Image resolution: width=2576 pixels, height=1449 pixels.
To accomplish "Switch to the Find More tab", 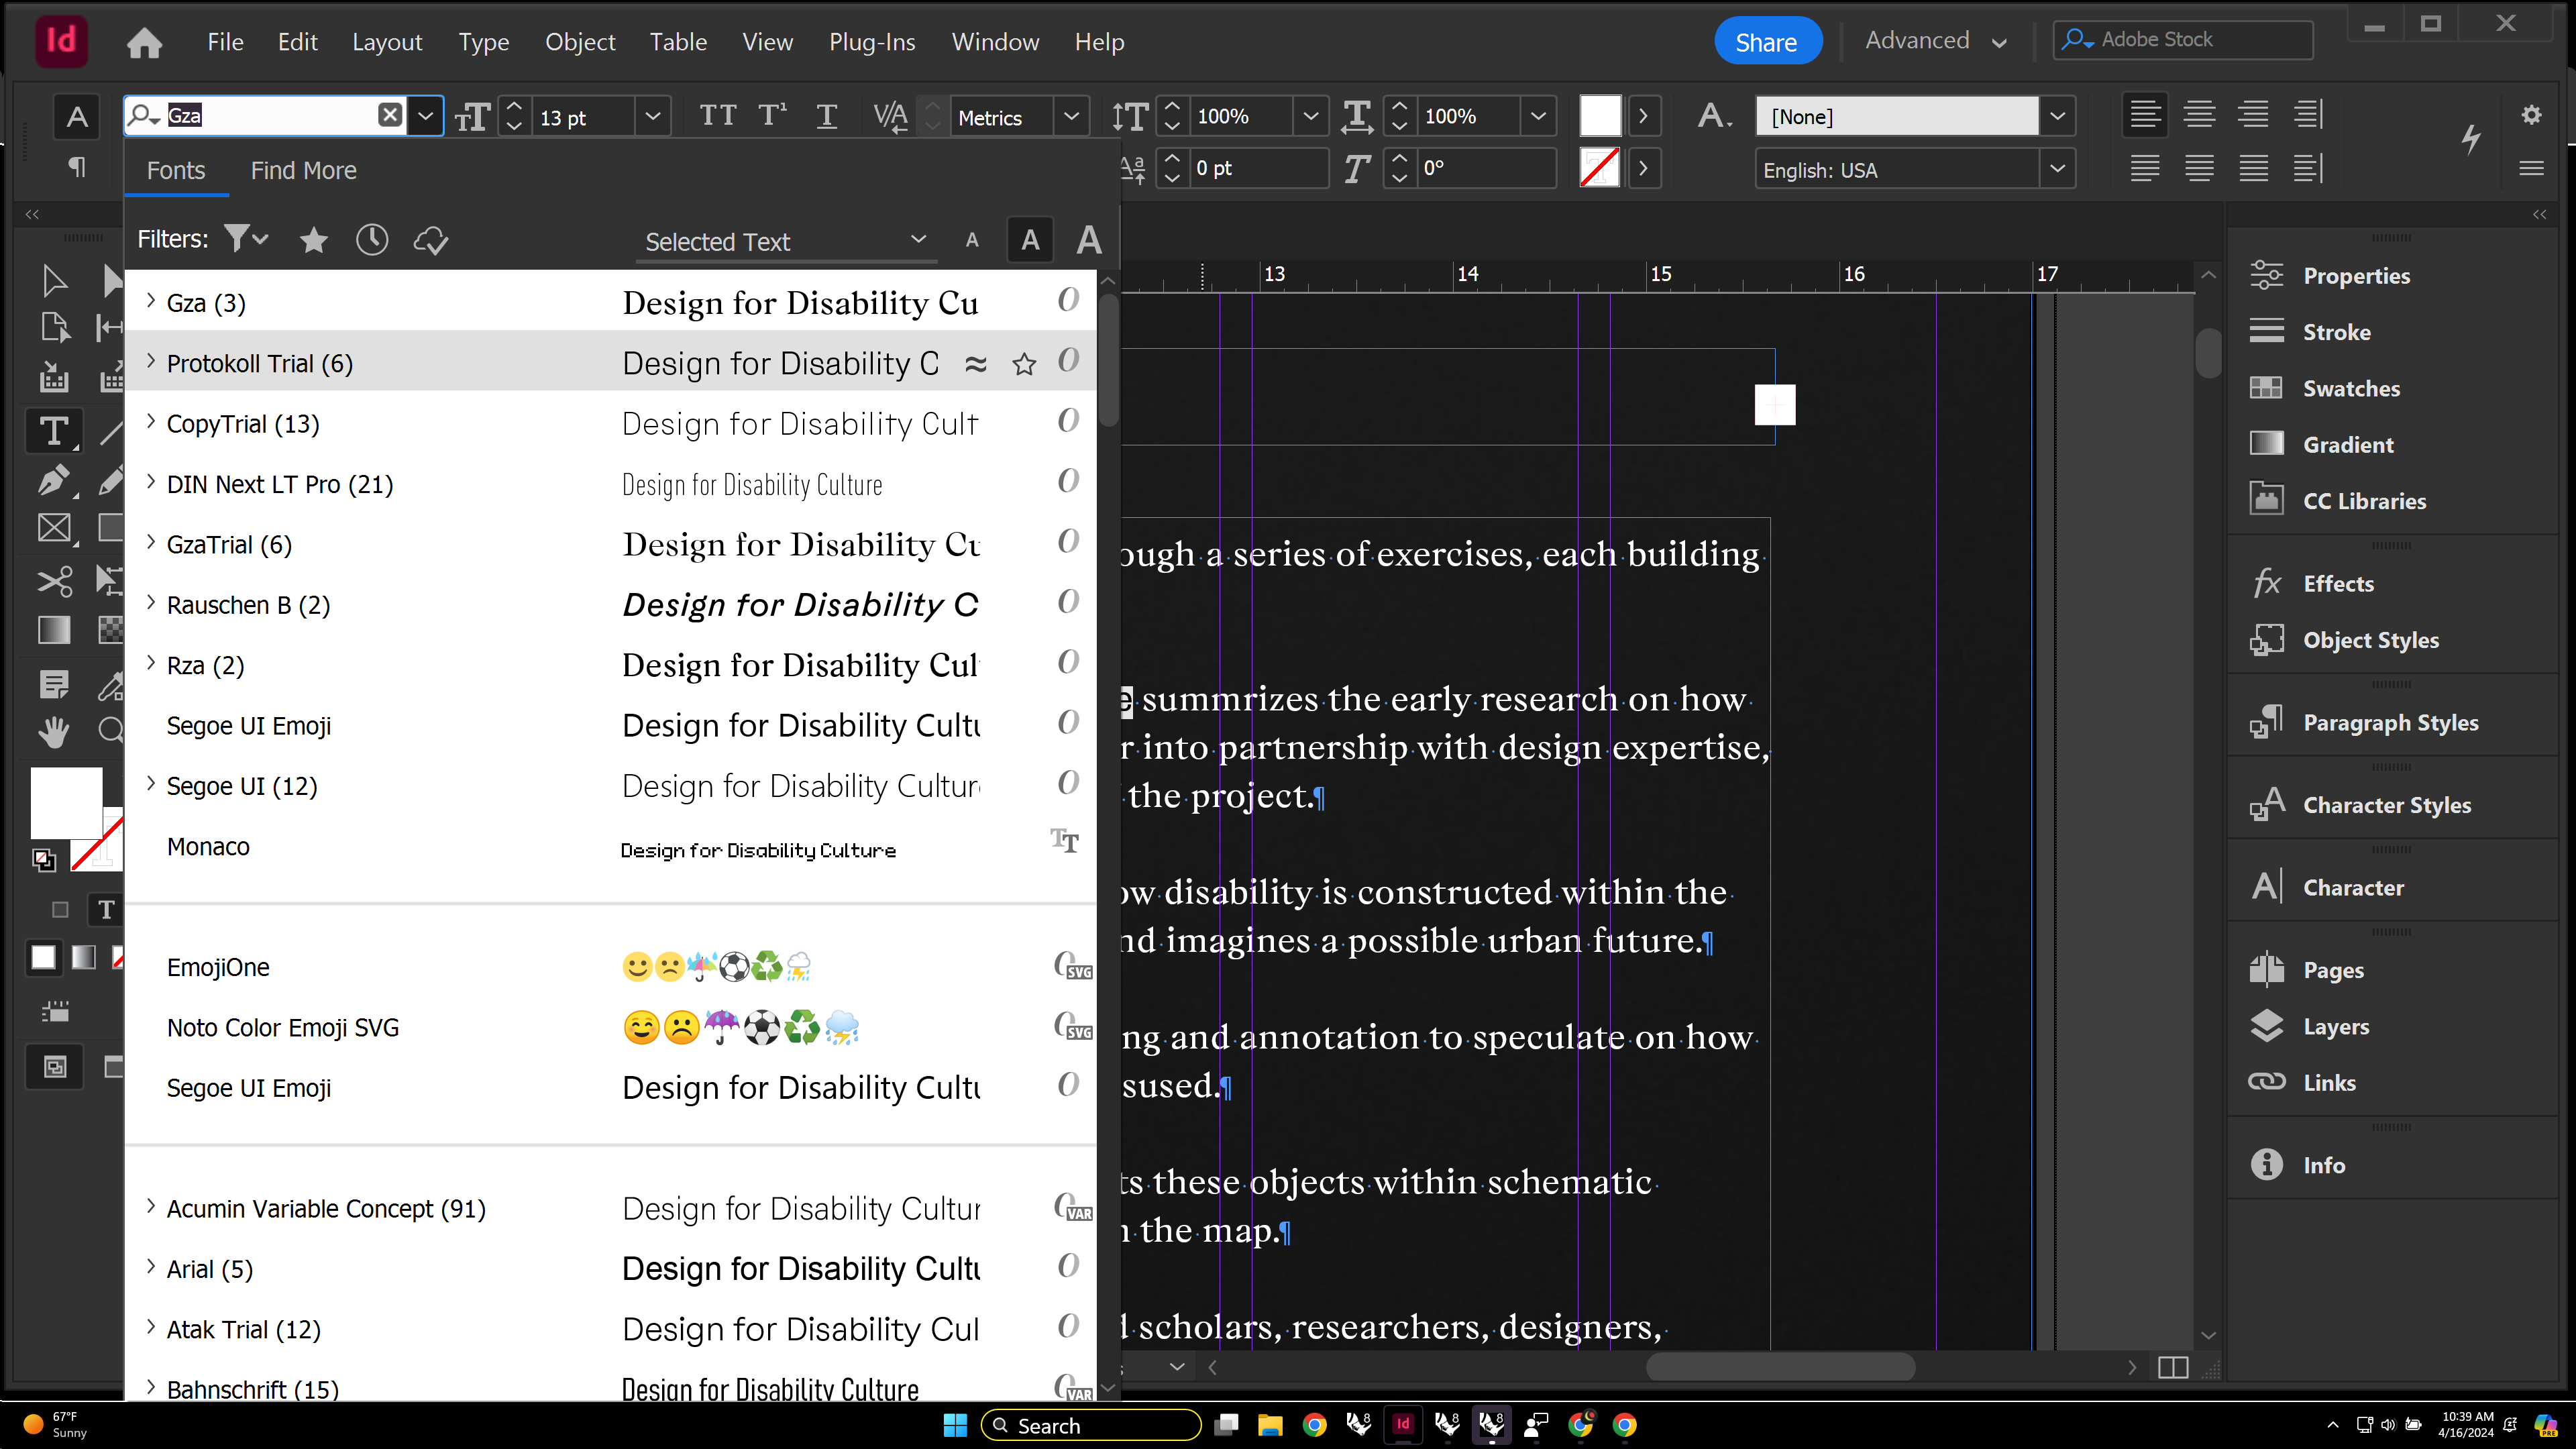I will pyautogui.click(x=303, y=169).
